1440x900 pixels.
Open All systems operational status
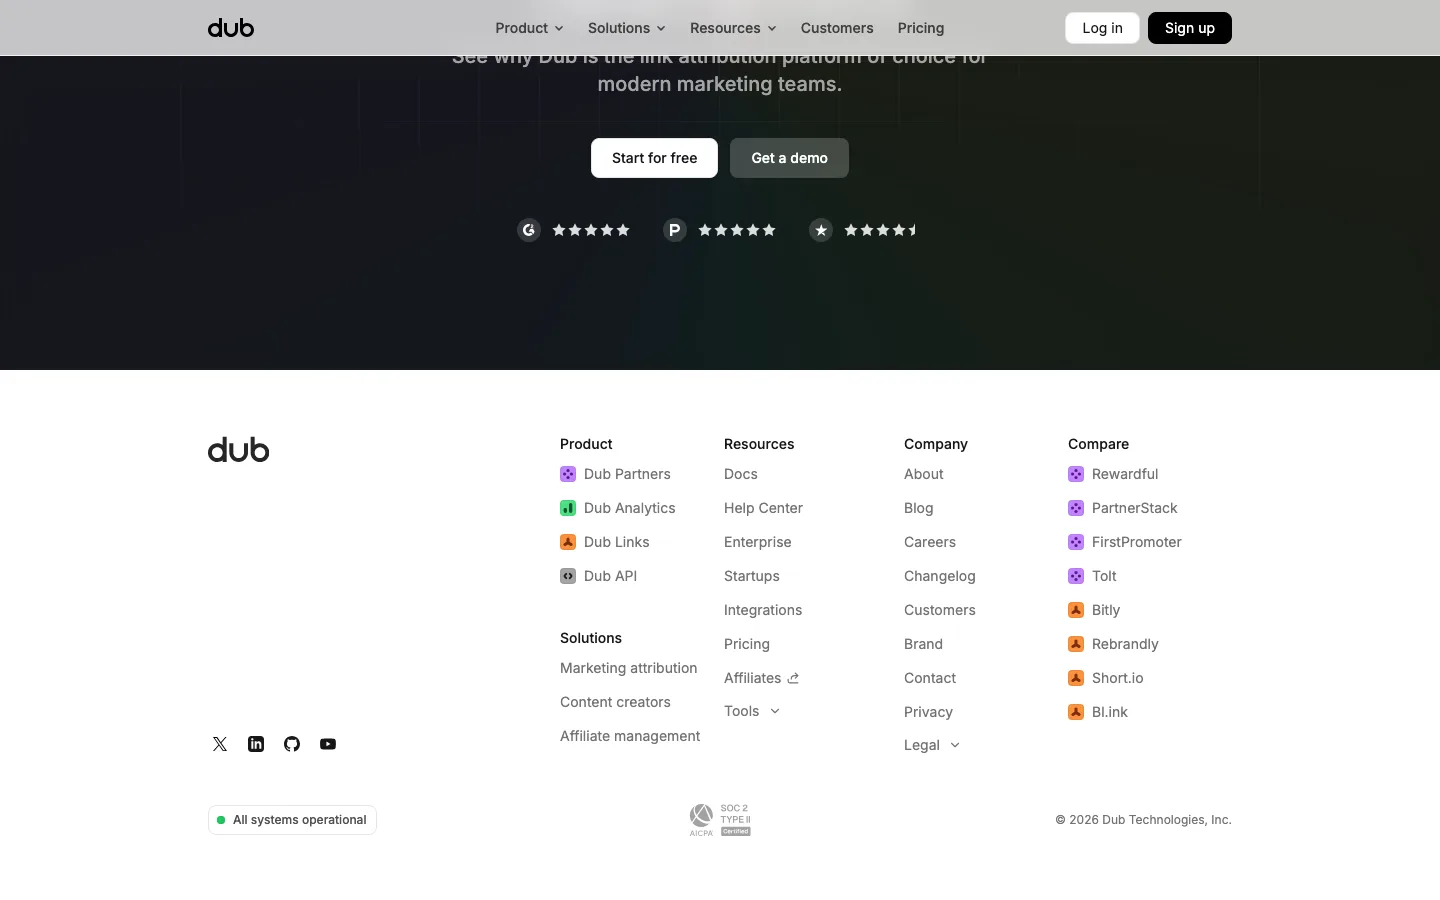point(292,820)
